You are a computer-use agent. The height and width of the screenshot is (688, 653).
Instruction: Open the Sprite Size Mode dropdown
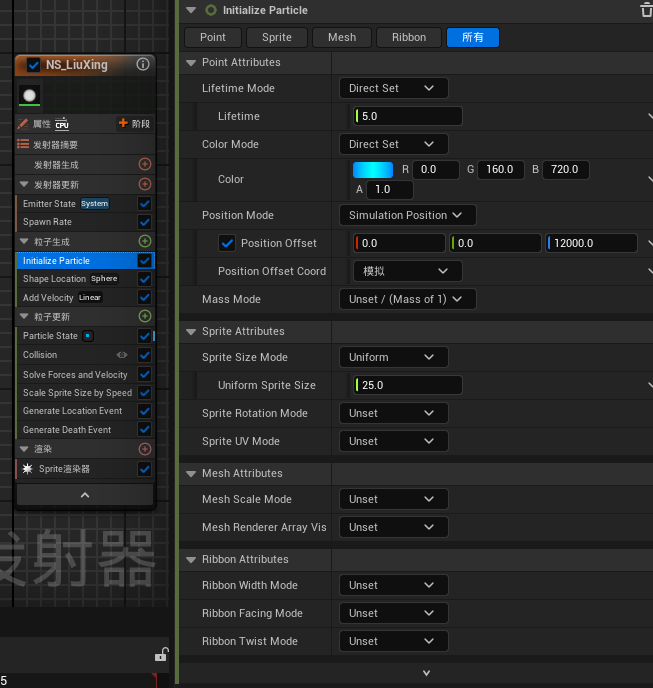tap(394, 357)
